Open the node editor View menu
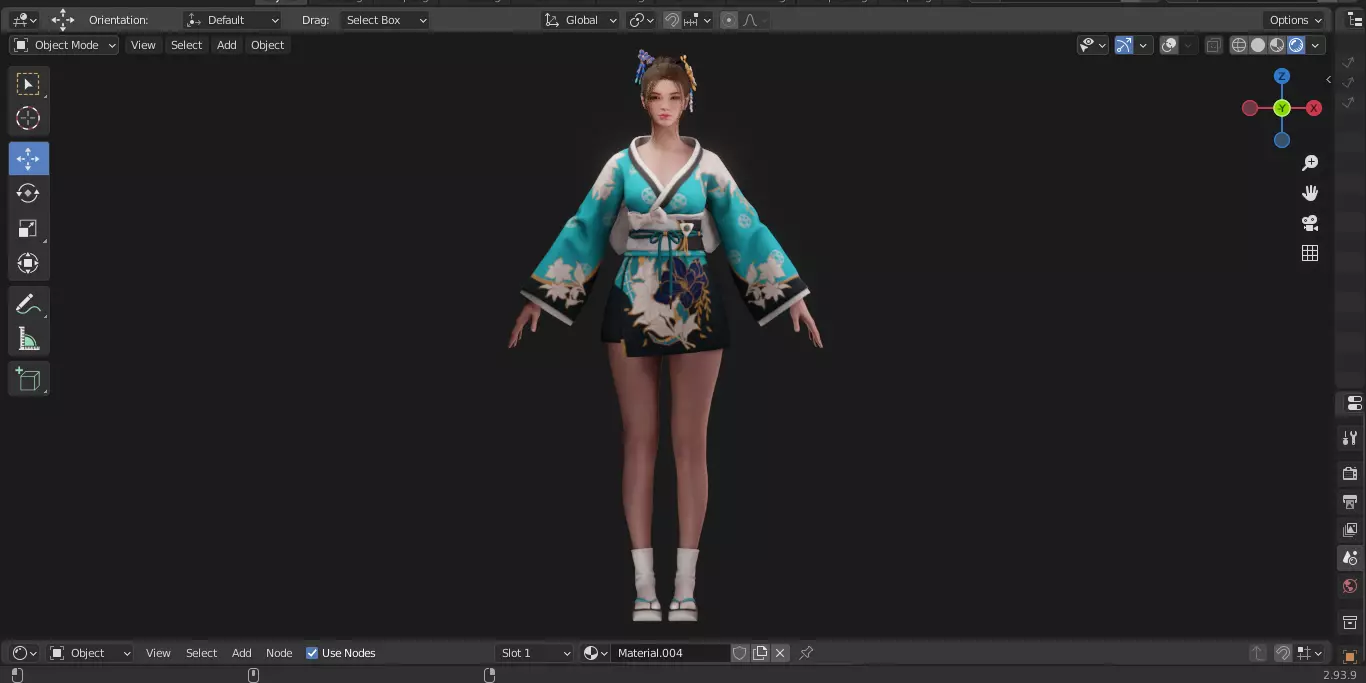The width and height of the screenshot is (1366, 683). pyautogui.click(x=158, y=653)
